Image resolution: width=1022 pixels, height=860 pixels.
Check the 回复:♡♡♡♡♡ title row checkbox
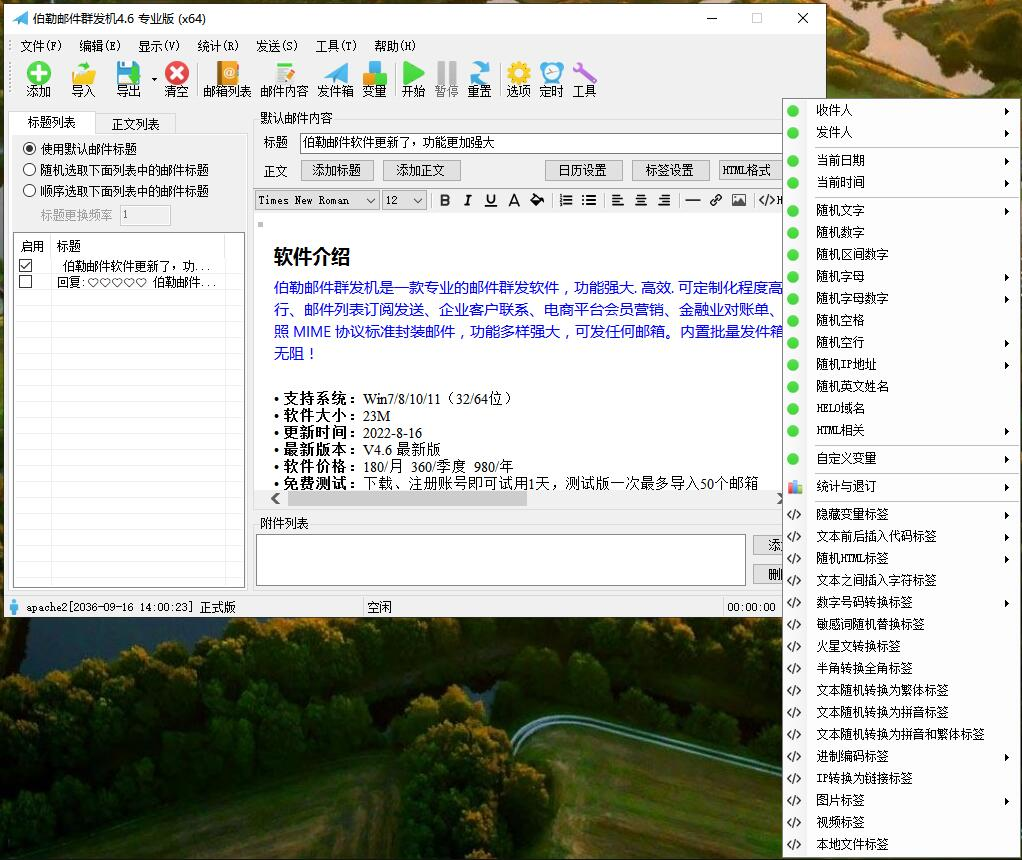pos(25,282)
